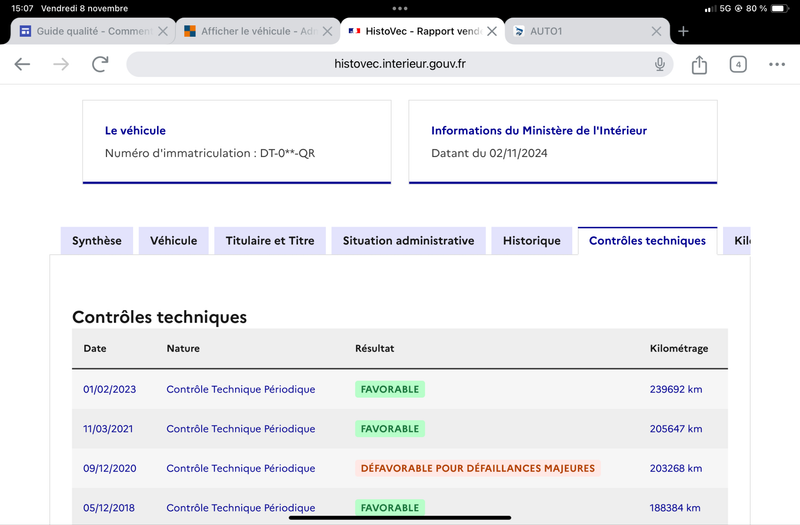
Task: Open the Situation administrative tab
Action: click(408, 241)
